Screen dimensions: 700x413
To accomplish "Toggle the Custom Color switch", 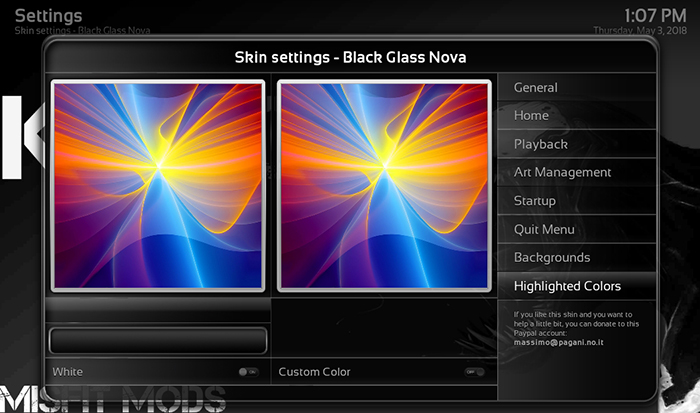I will tap(475, 372).
